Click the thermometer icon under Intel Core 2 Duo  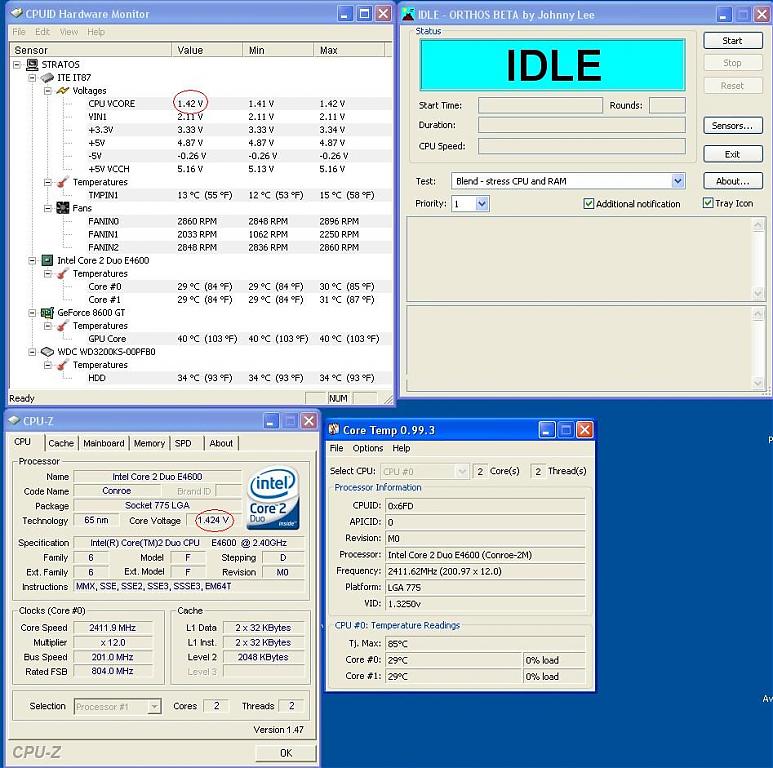[x=63, y=274]
